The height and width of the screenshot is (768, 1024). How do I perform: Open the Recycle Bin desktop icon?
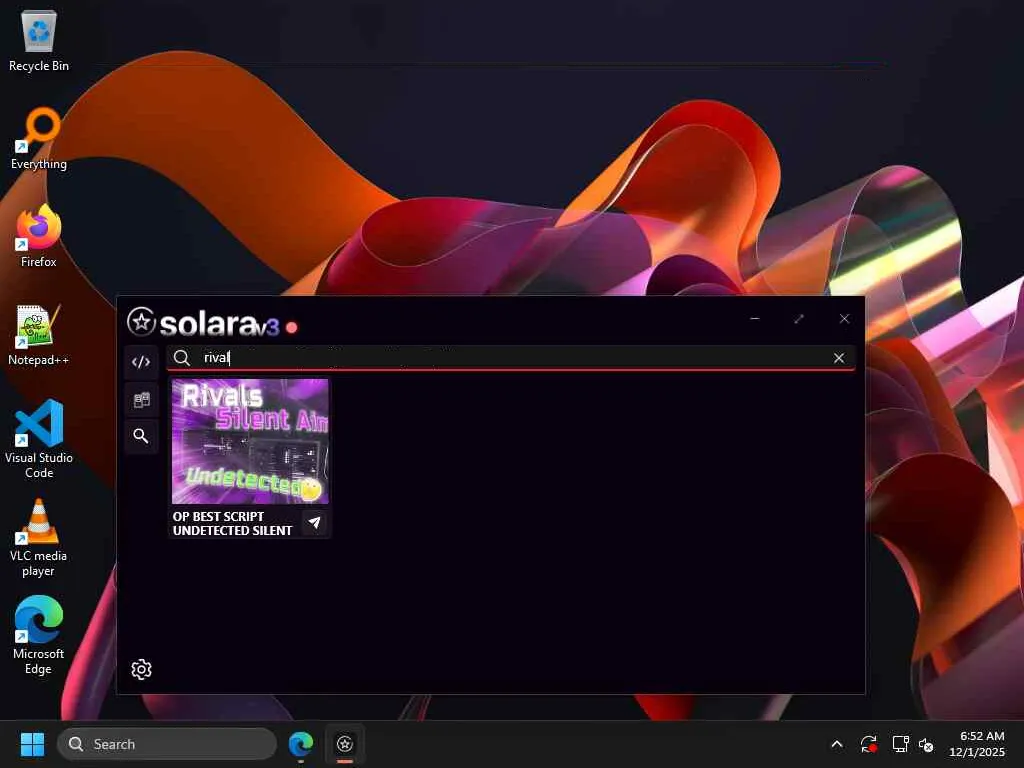[x=39, y=41]
